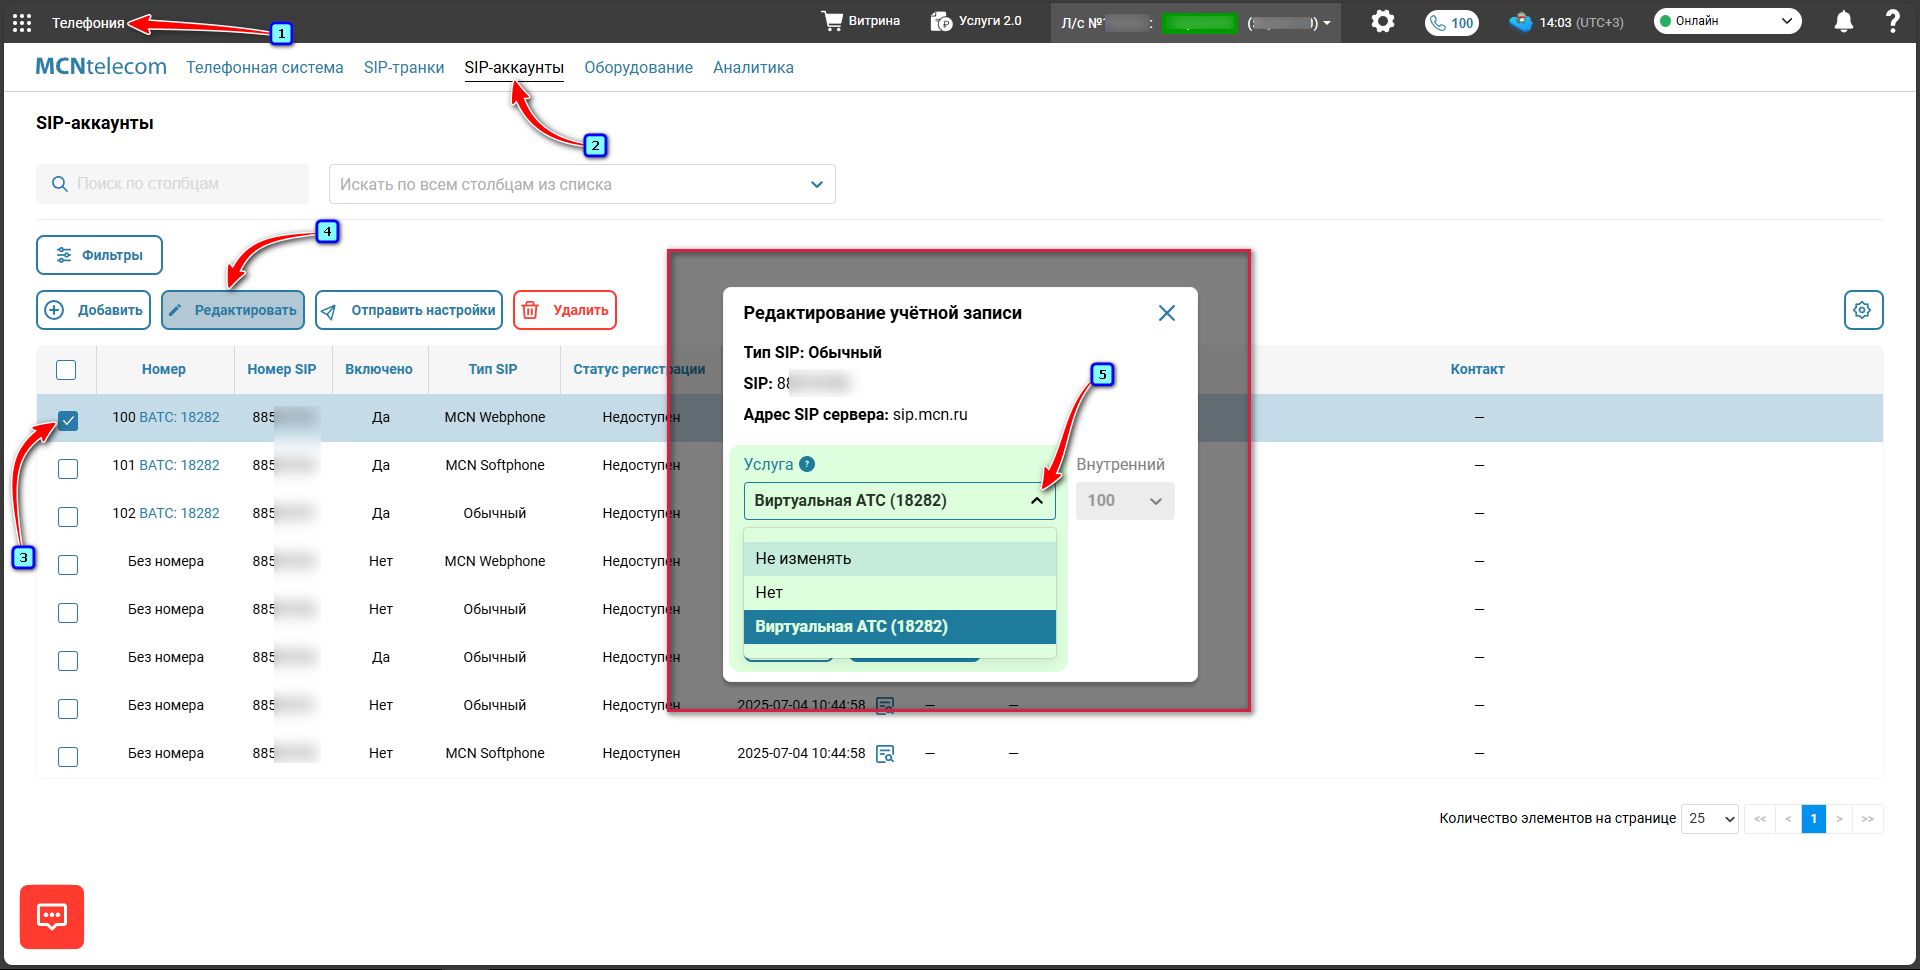Viewport: 1920px width, 970px height.
Task: Sort by Тип SIP column header
Action: click(x=493, y=369)
